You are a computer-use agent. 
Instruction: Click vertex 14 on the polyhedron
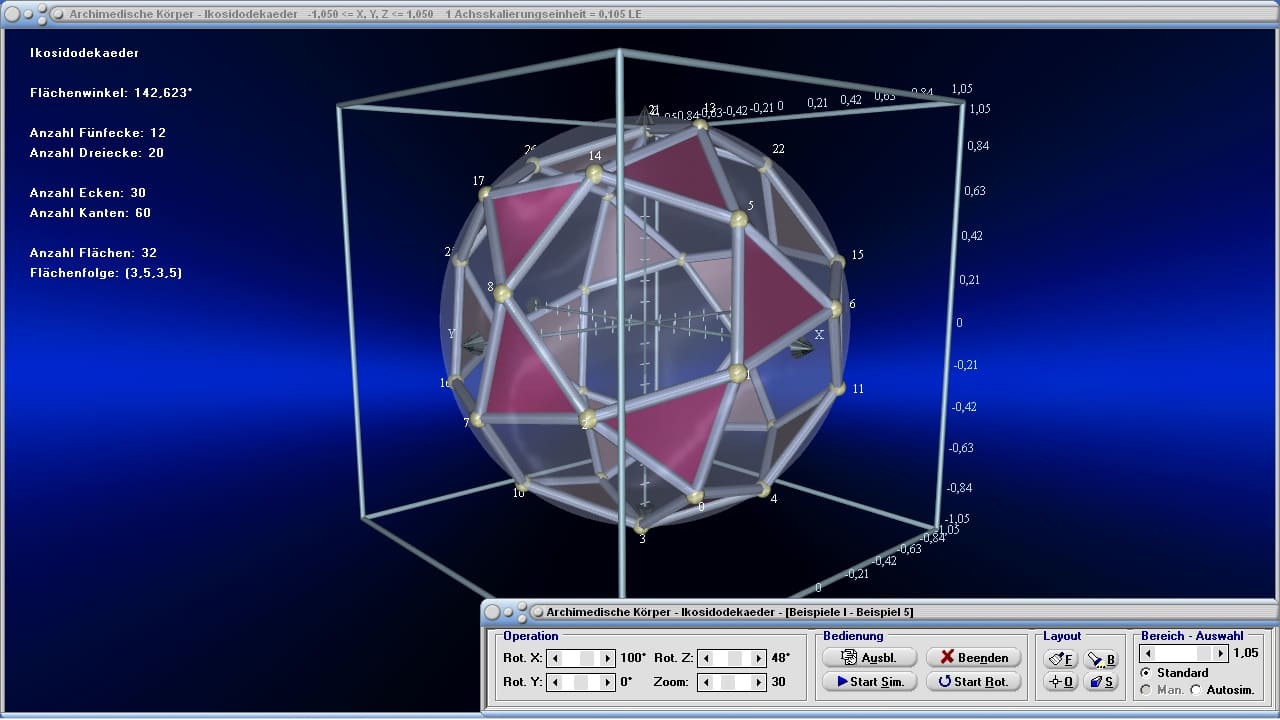pos(595,173)
